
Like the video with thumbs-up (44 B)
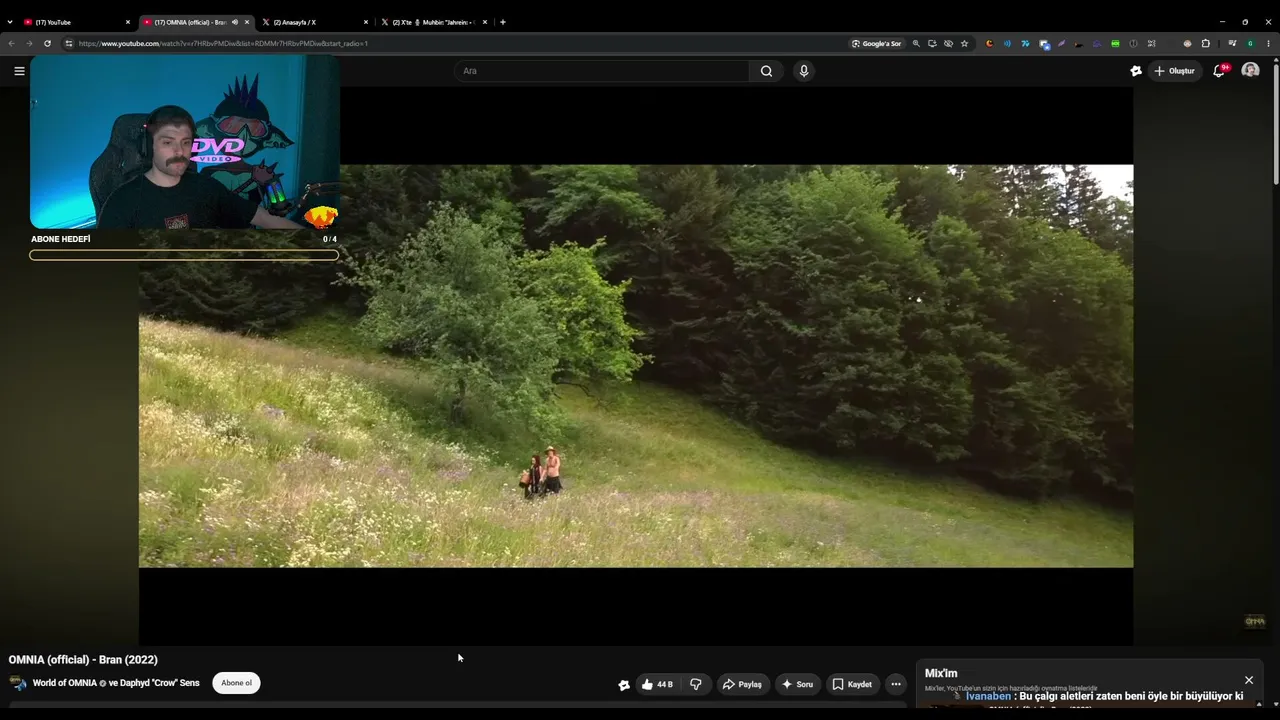[x=658, y=684]
